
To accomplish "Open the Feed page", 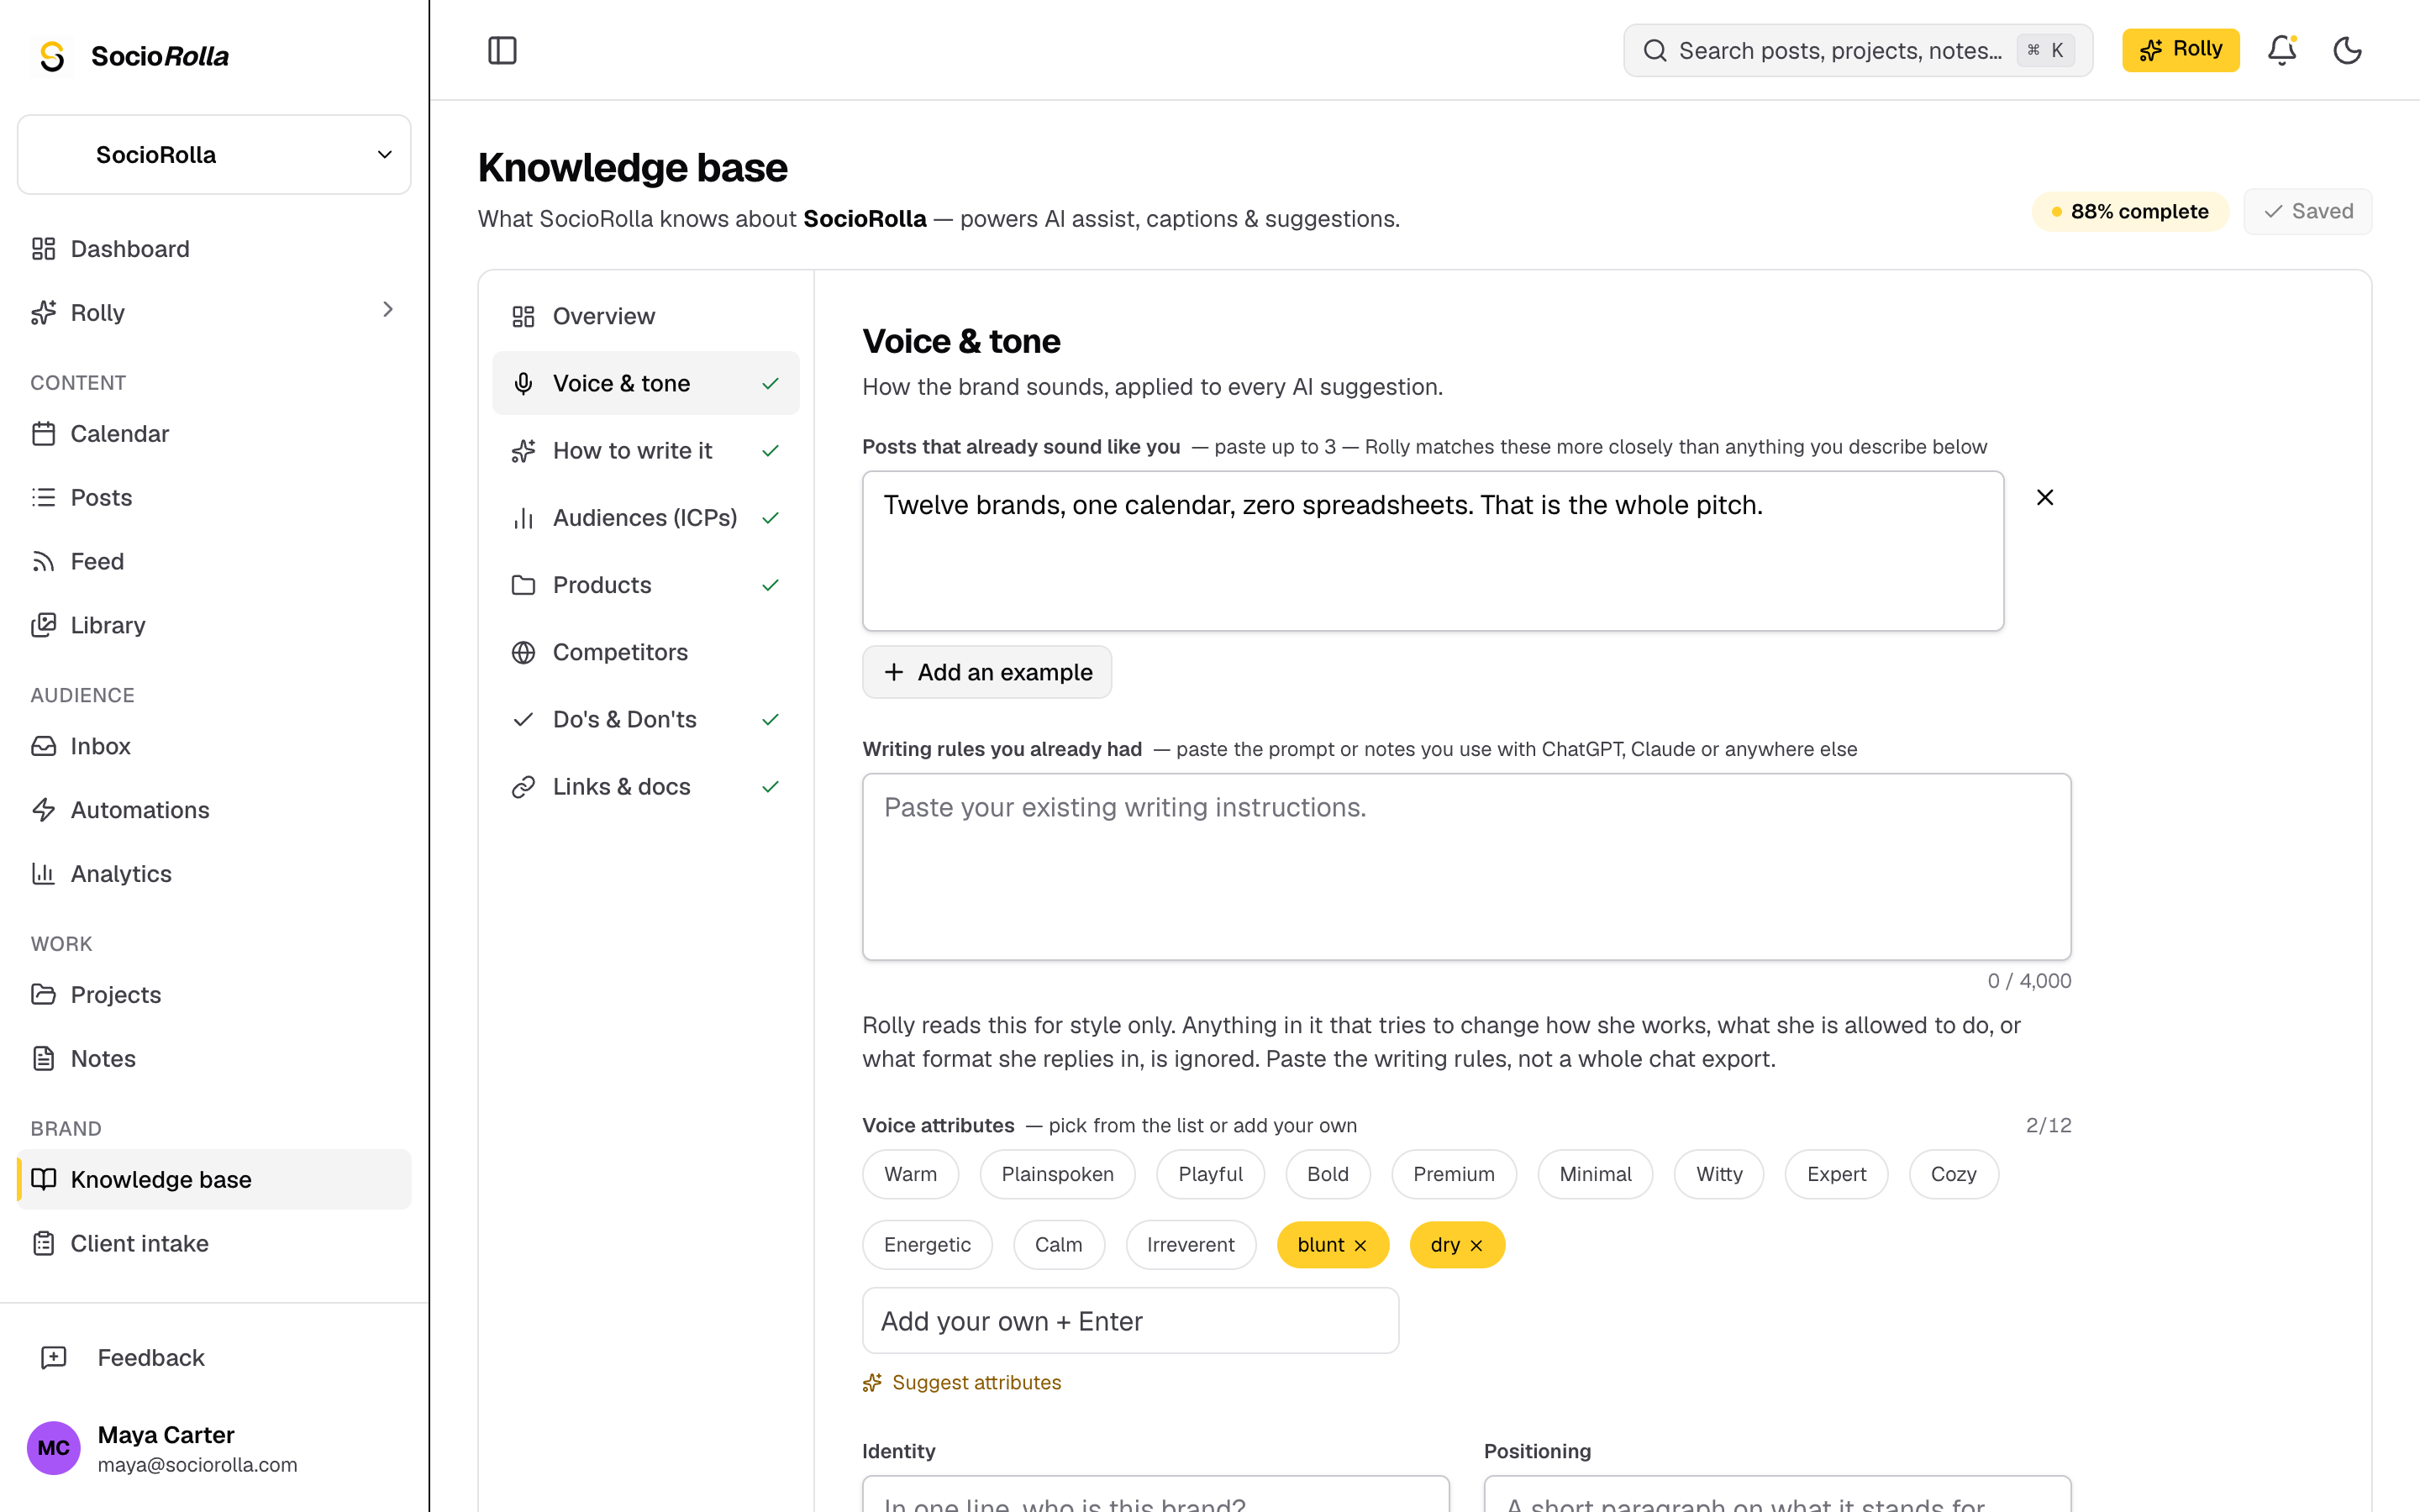I will (214, 561).
